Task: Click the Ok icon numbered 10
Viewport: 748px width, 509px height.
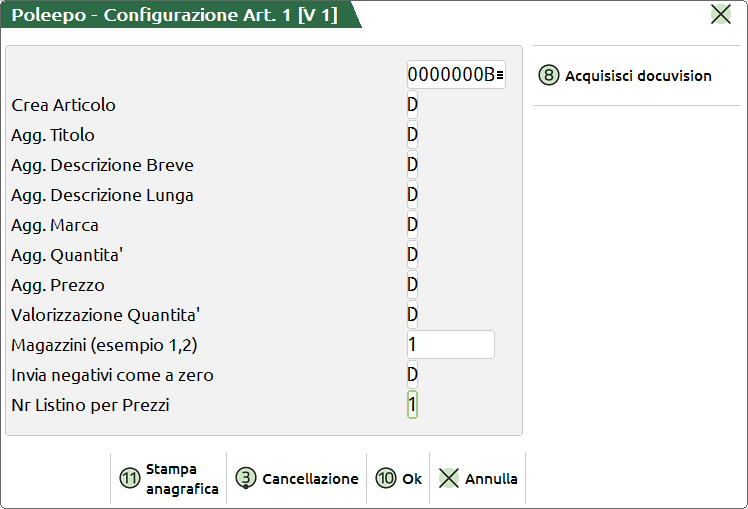Action: [387, 478]
